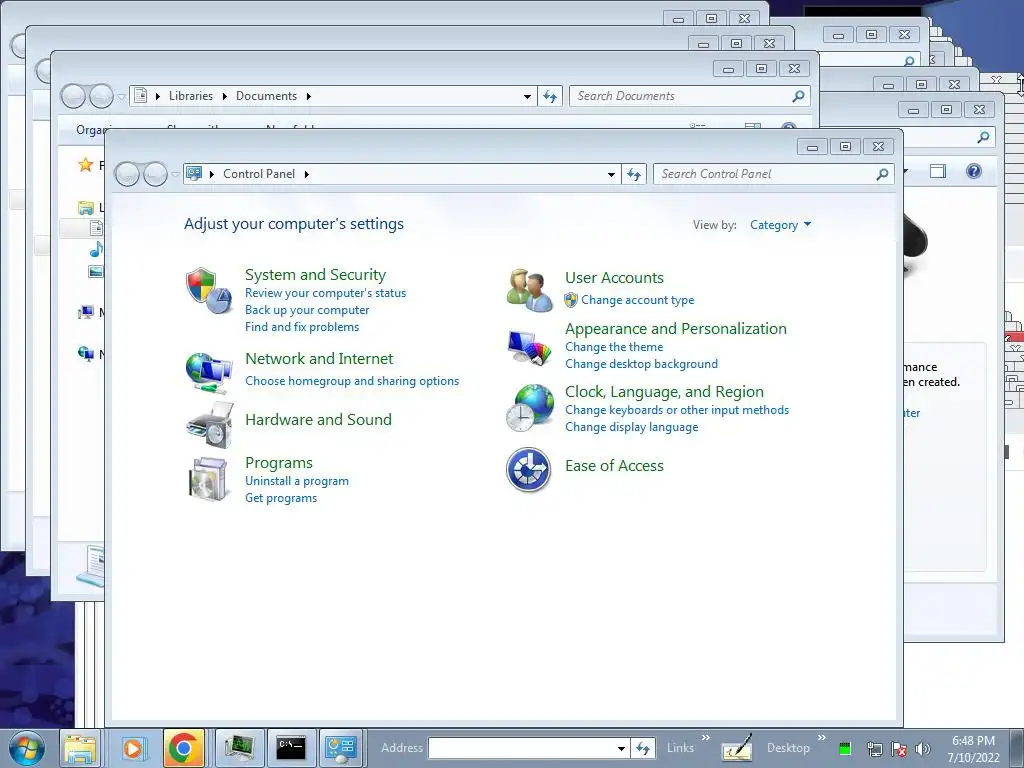
Task: Open the Resource Monitor taskbar button
Action: [240, 748]
